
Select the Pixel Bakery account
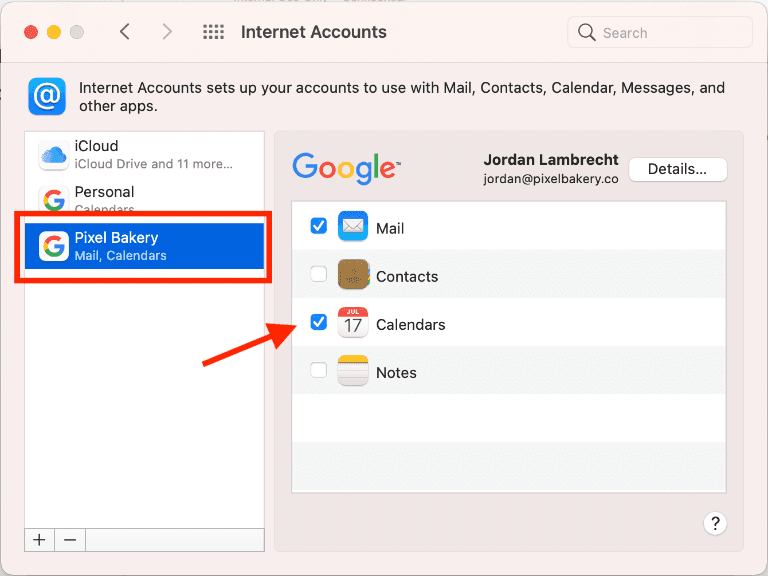pos(144,246)
